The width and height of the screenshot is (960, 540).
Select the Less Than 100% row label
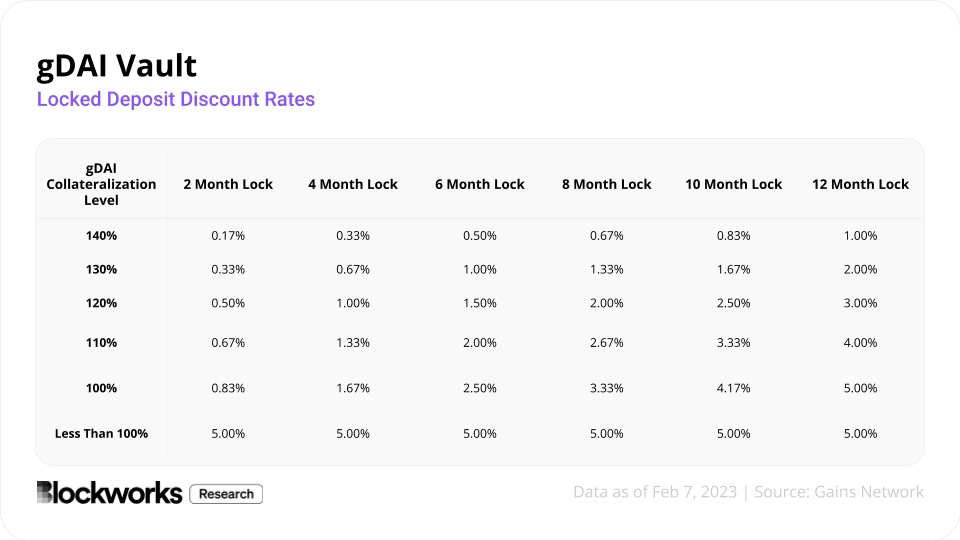101,434
